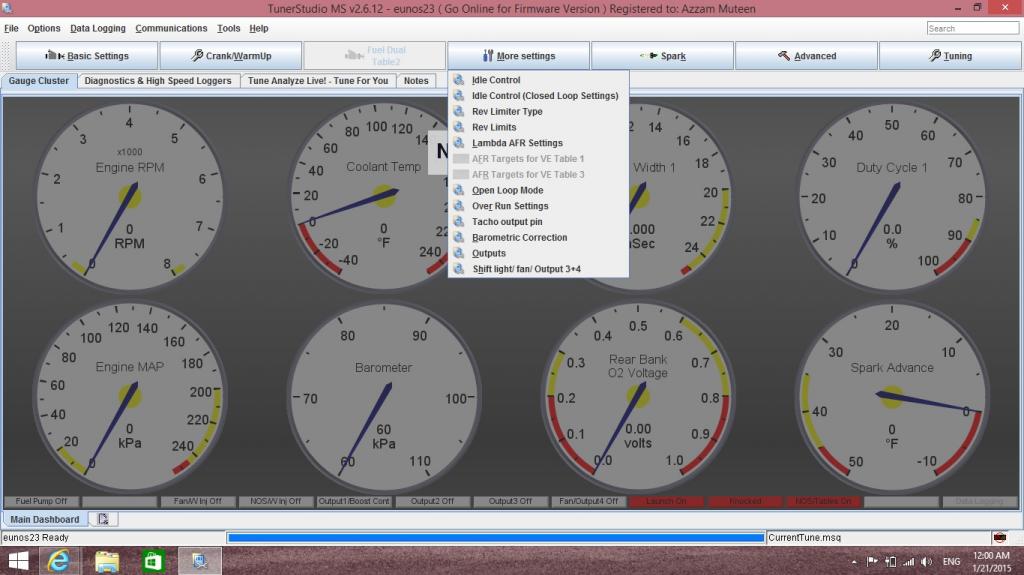Click the new dashboard icon beside Main Dashboard

coord(103,519)
